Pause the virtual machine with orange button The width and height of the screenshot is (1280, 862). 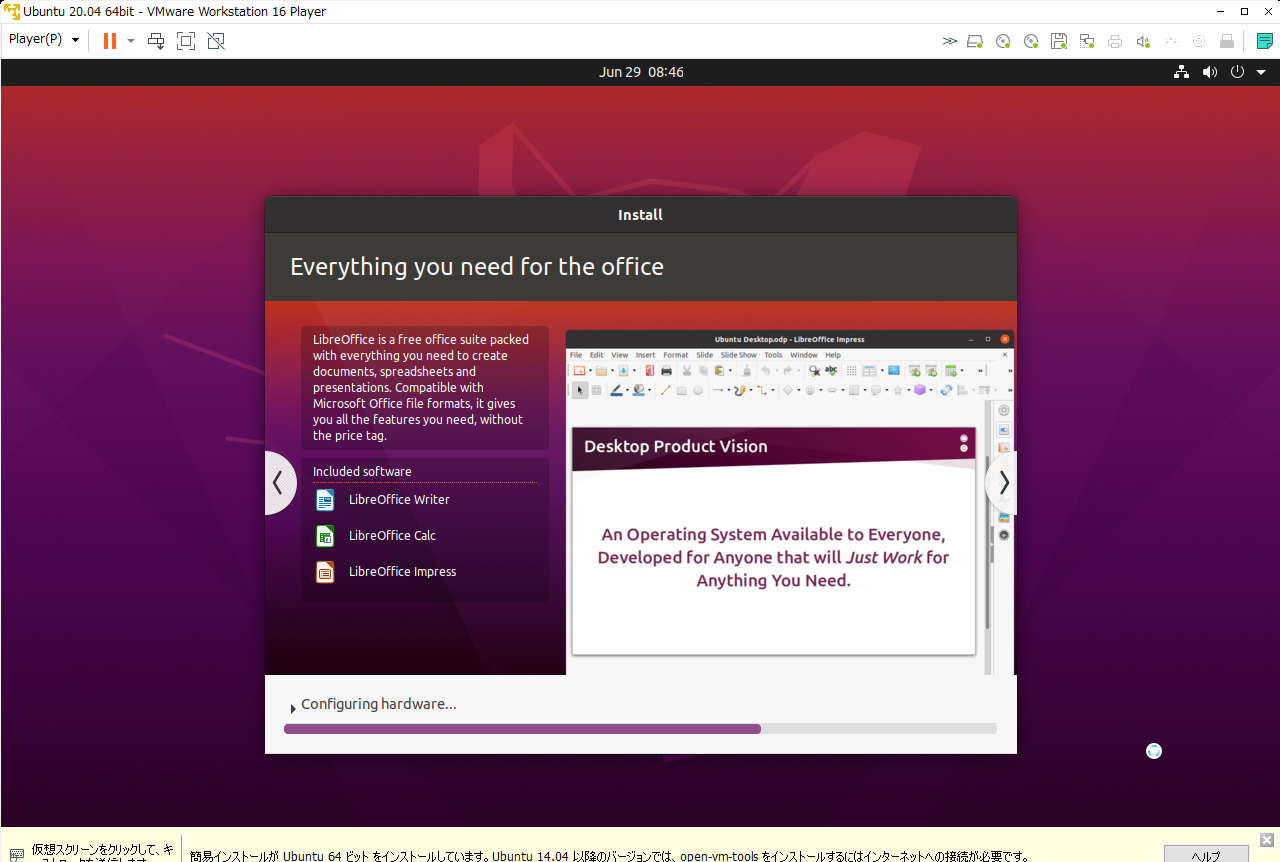110,41
